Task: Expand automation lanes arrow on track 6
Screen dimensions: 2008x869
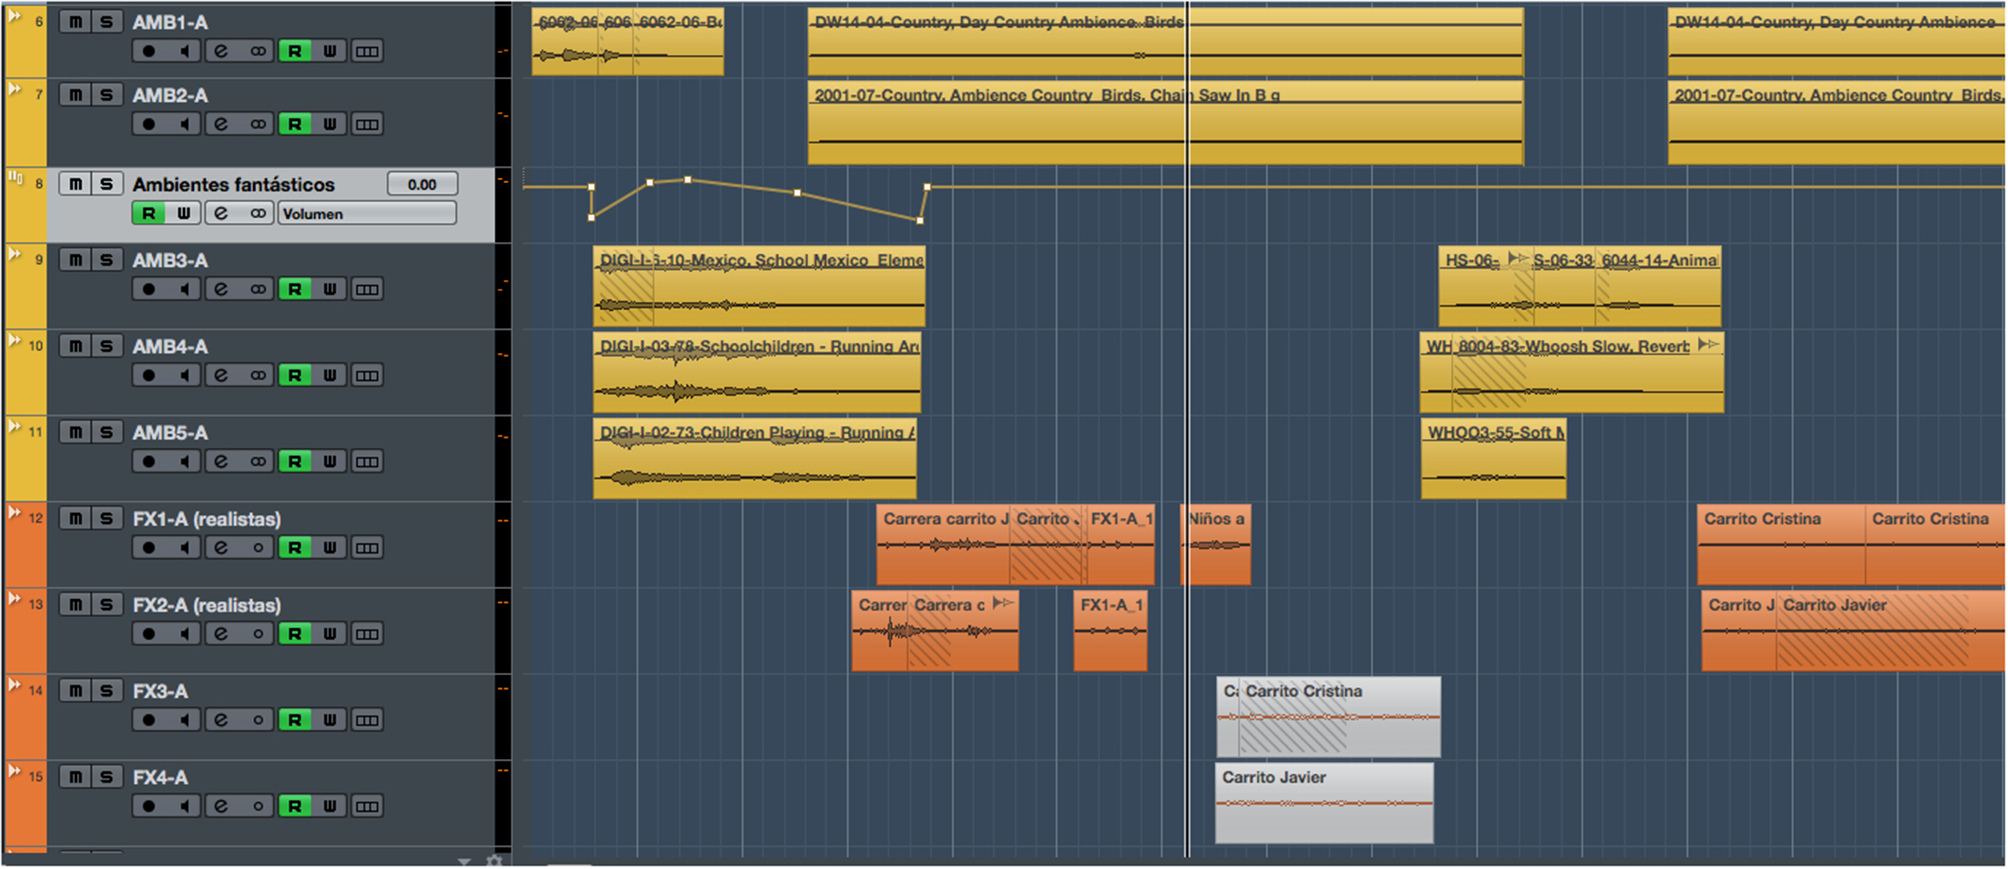Action: pos(15,16)
